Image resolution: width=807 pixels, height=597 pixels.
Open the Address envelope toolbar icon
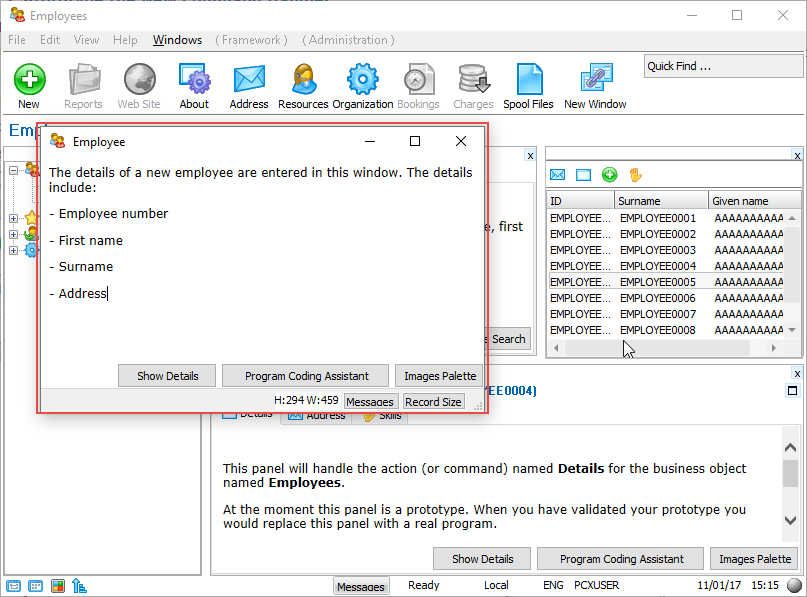point(249,80)
